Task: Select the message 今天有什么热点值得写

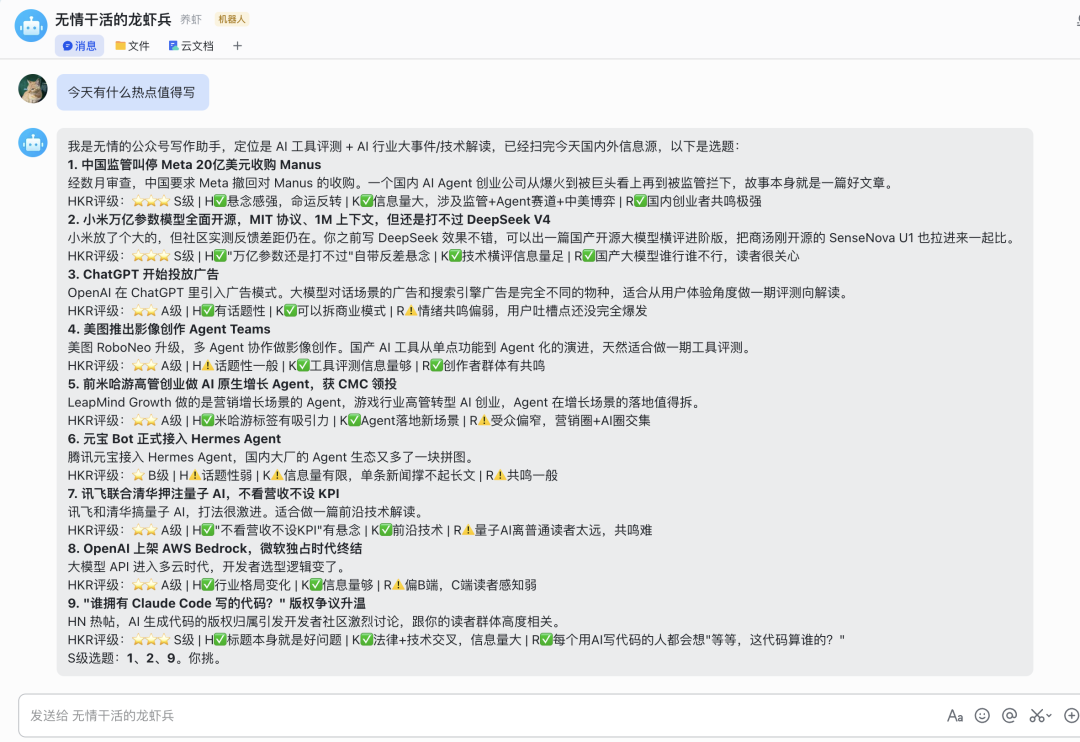Action: tap(132, 92)
